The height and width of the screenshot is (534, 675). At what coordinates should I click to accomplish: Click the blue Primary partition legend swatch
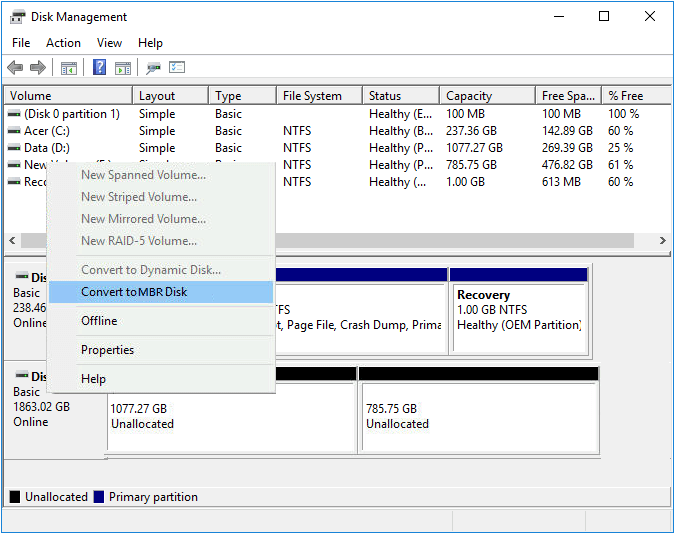point(98,497)
